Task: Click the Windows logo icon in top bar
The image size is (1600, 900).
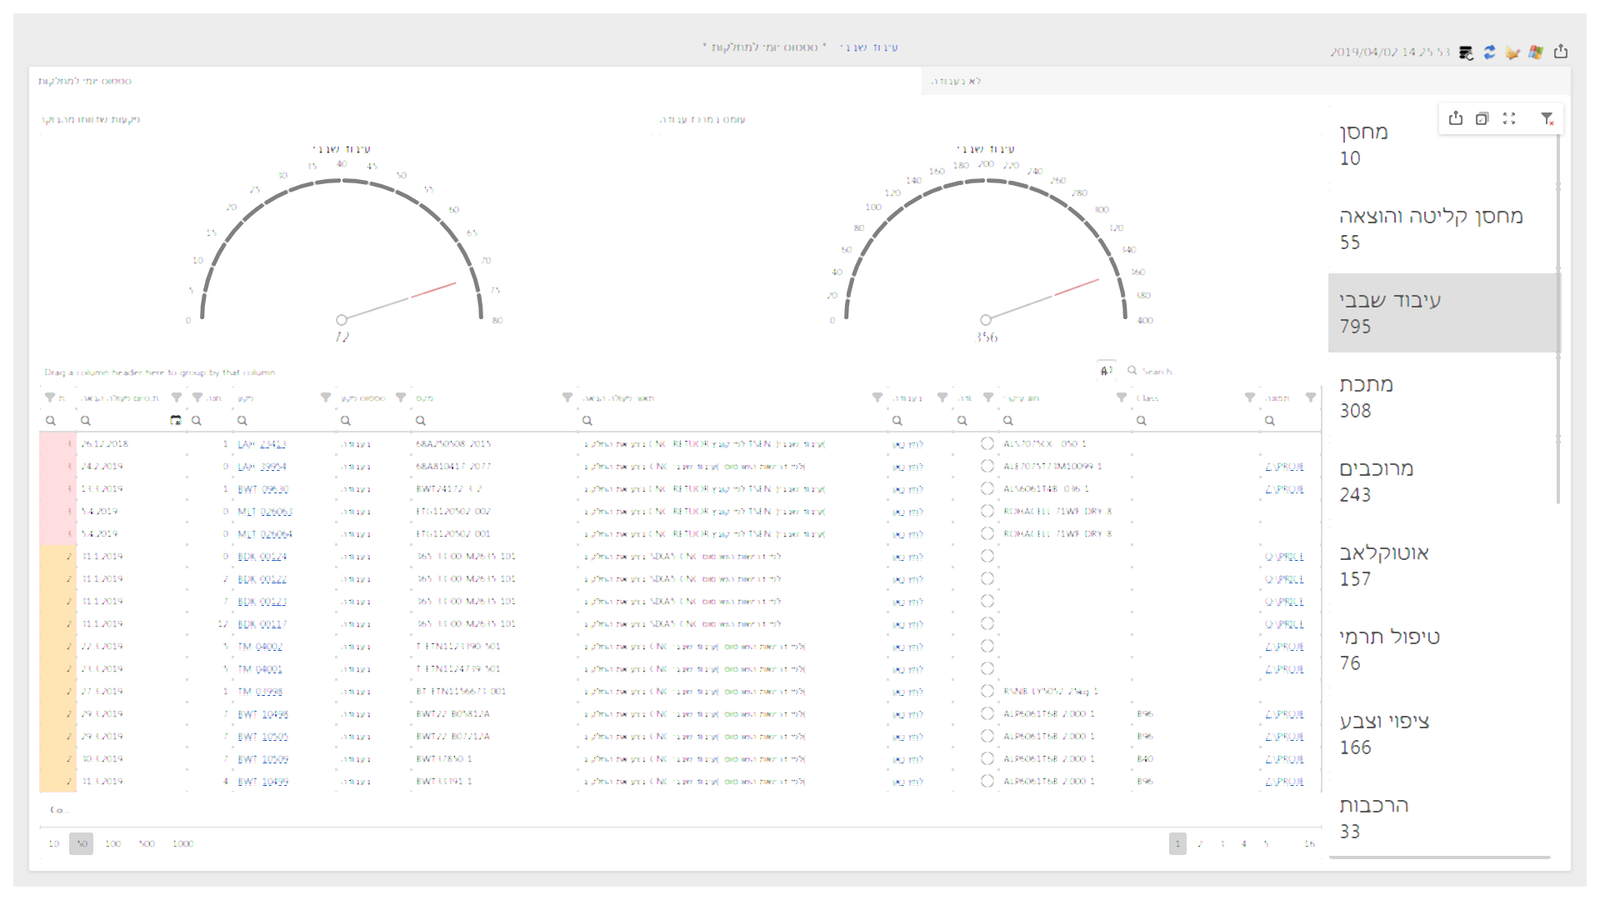Action: (x=1535, y=52)
